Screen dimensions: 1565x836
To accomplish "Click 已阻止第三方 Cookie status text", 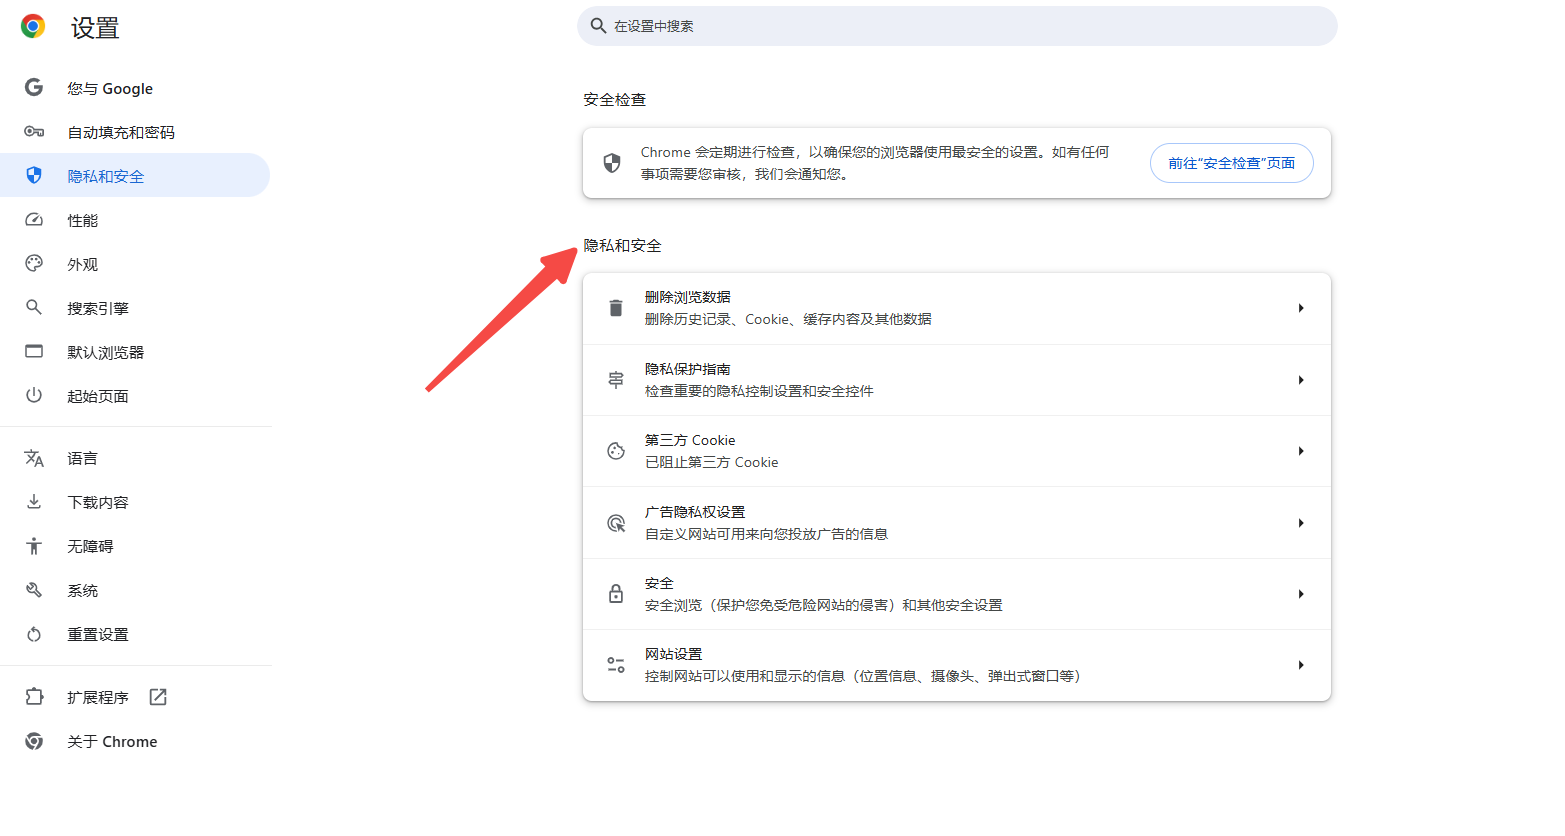I will [711, 462].
